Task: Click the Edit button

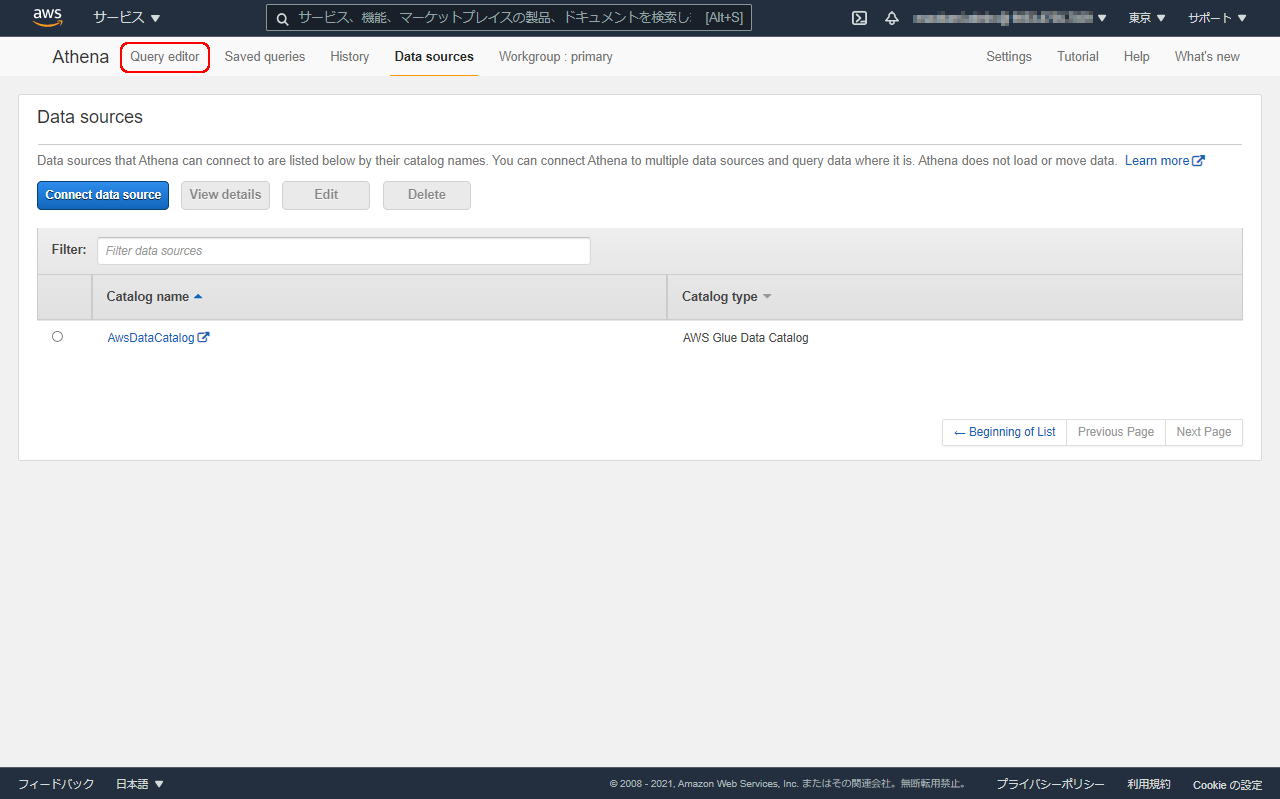Action: click(326, 195)
